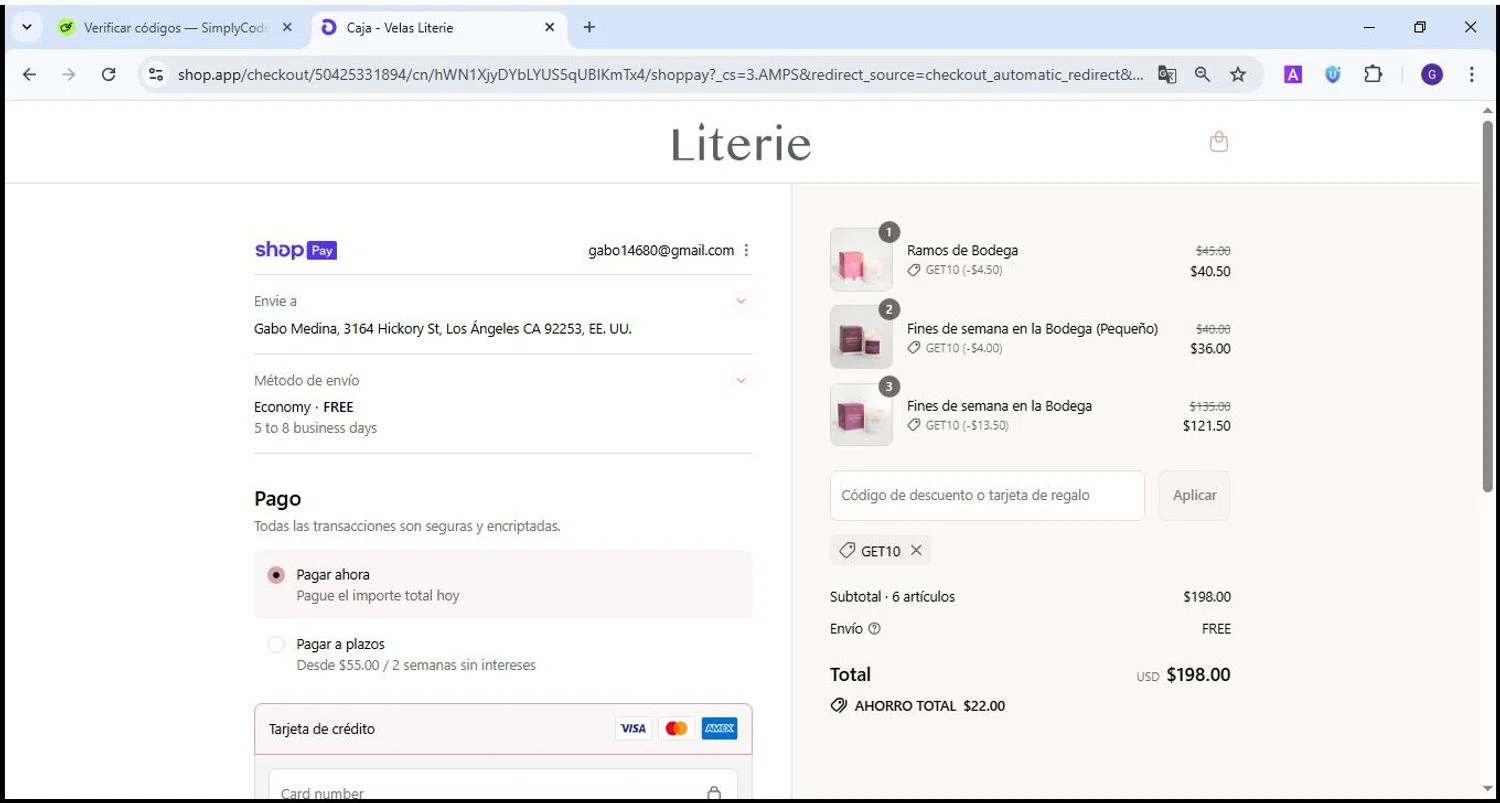Image resolution: width=1500 pixels, height=803 pixels.
Task: Close the Caja - Velas Literie tab
Action: [549, 28]
